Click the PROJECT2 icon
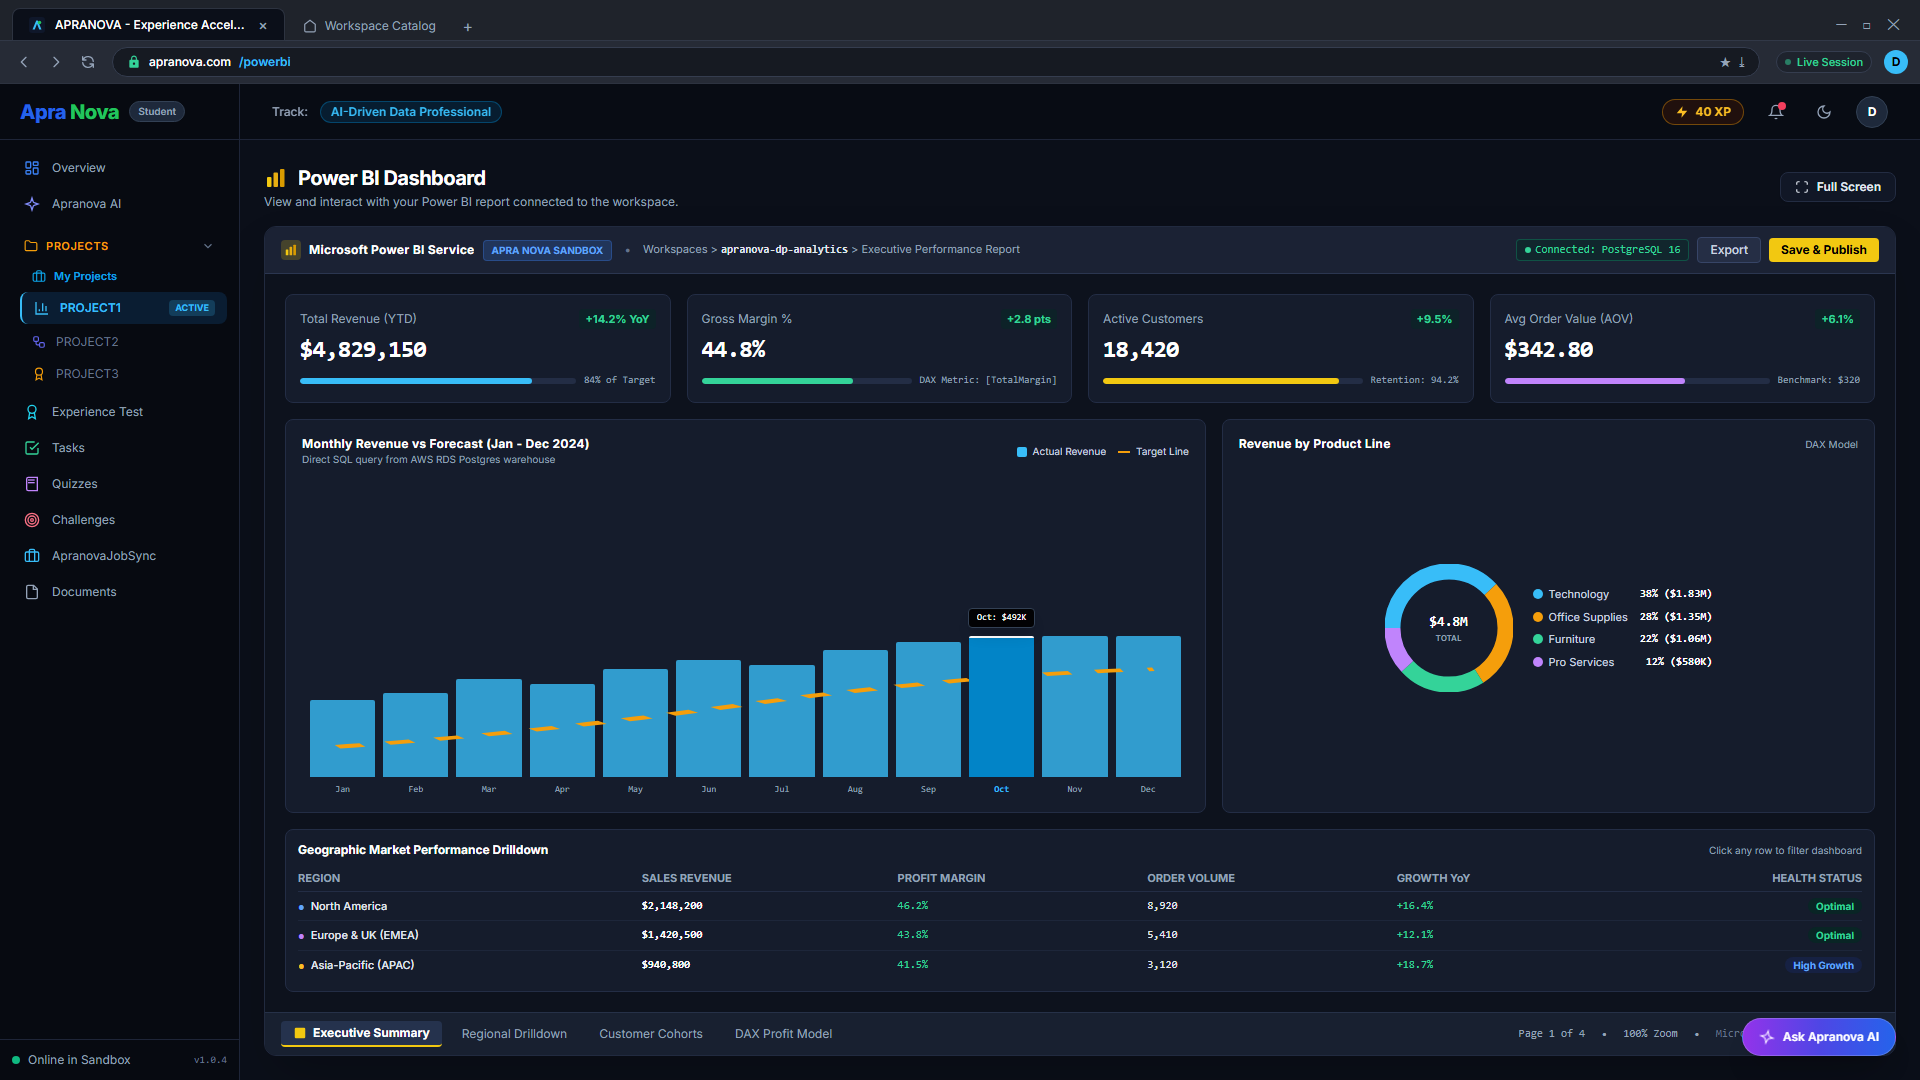Image resolution: width=1920 pixels, height=1080 pixels. tap(39, 342)
